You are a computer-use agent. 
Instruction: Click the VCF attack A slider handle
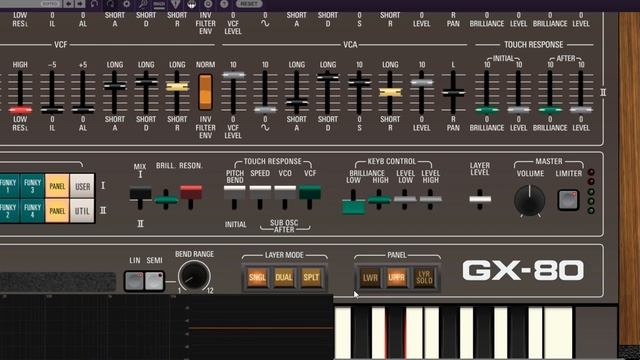pyautogui.click(x=115, y=86)
